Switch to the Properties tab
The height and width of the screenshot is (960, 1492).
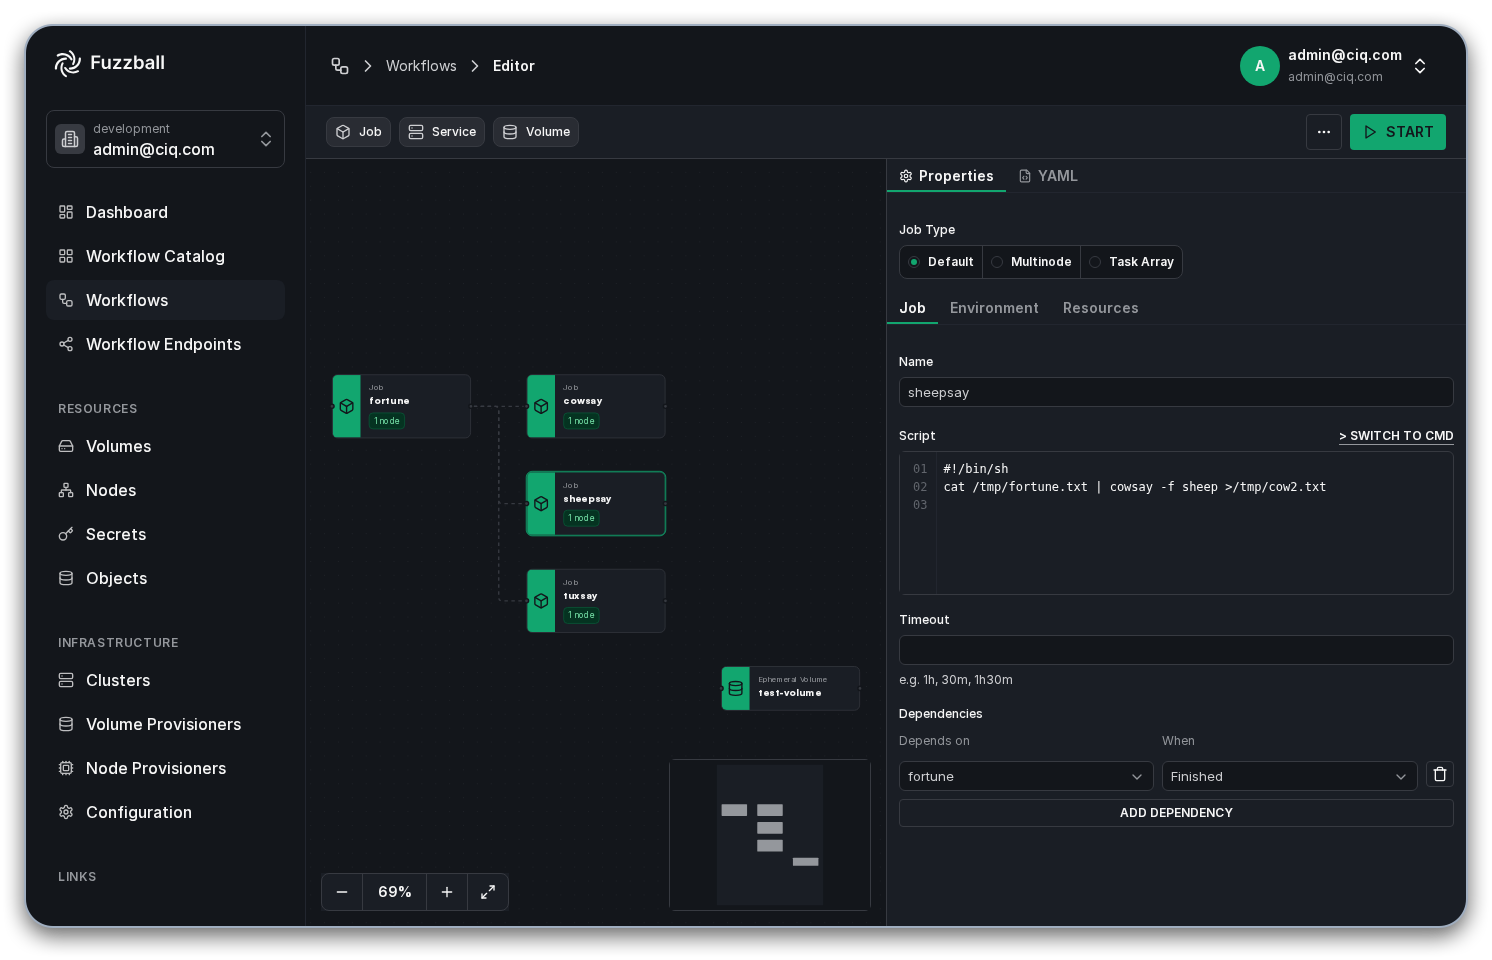click(x=946, y=176)
